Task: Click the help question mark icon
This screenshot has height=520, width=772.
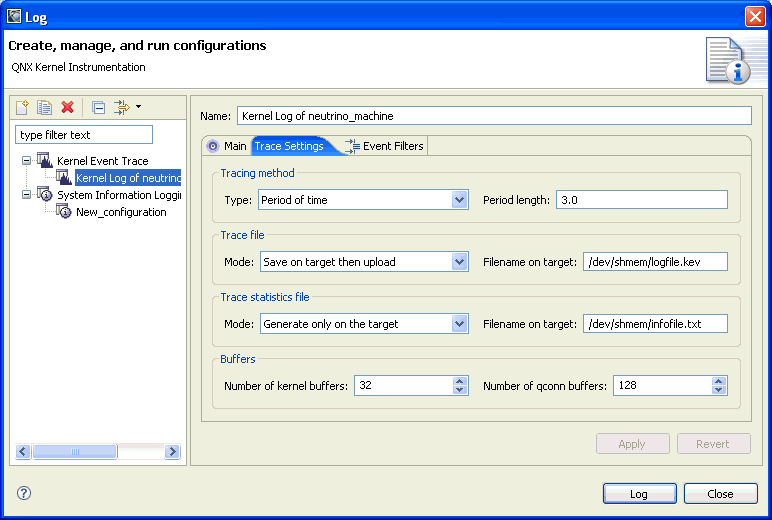Action: point(24,493)
